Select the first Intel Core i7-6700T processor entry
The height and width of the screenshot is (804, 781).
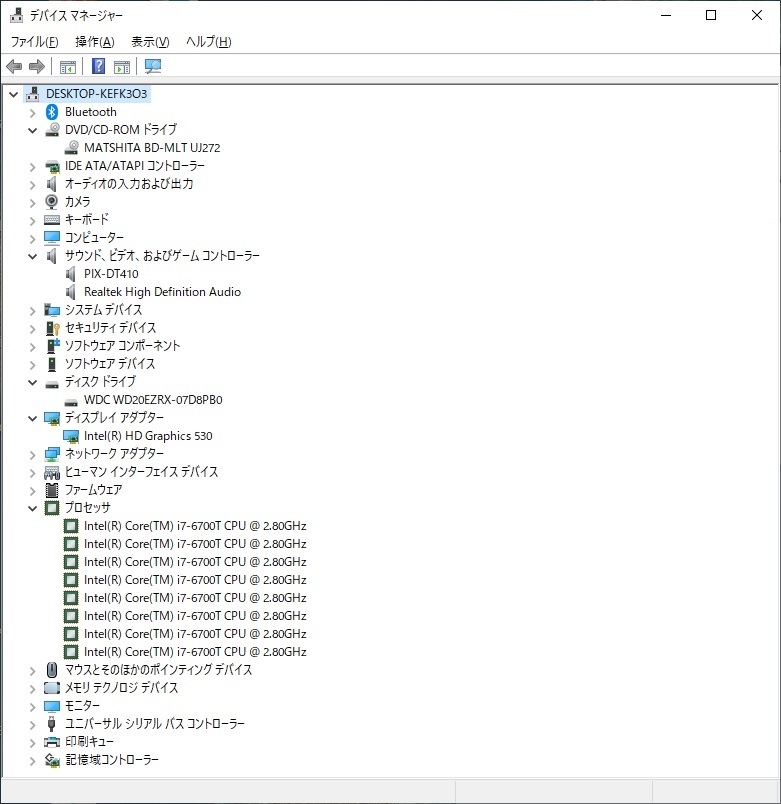point(195,526)
